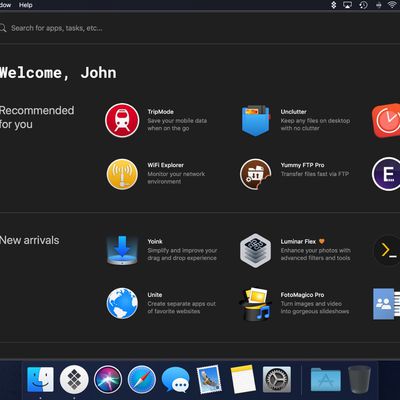Click 'Transfer files fast via FTP' text
Screen dimensions: 400x400
point(315,174)
